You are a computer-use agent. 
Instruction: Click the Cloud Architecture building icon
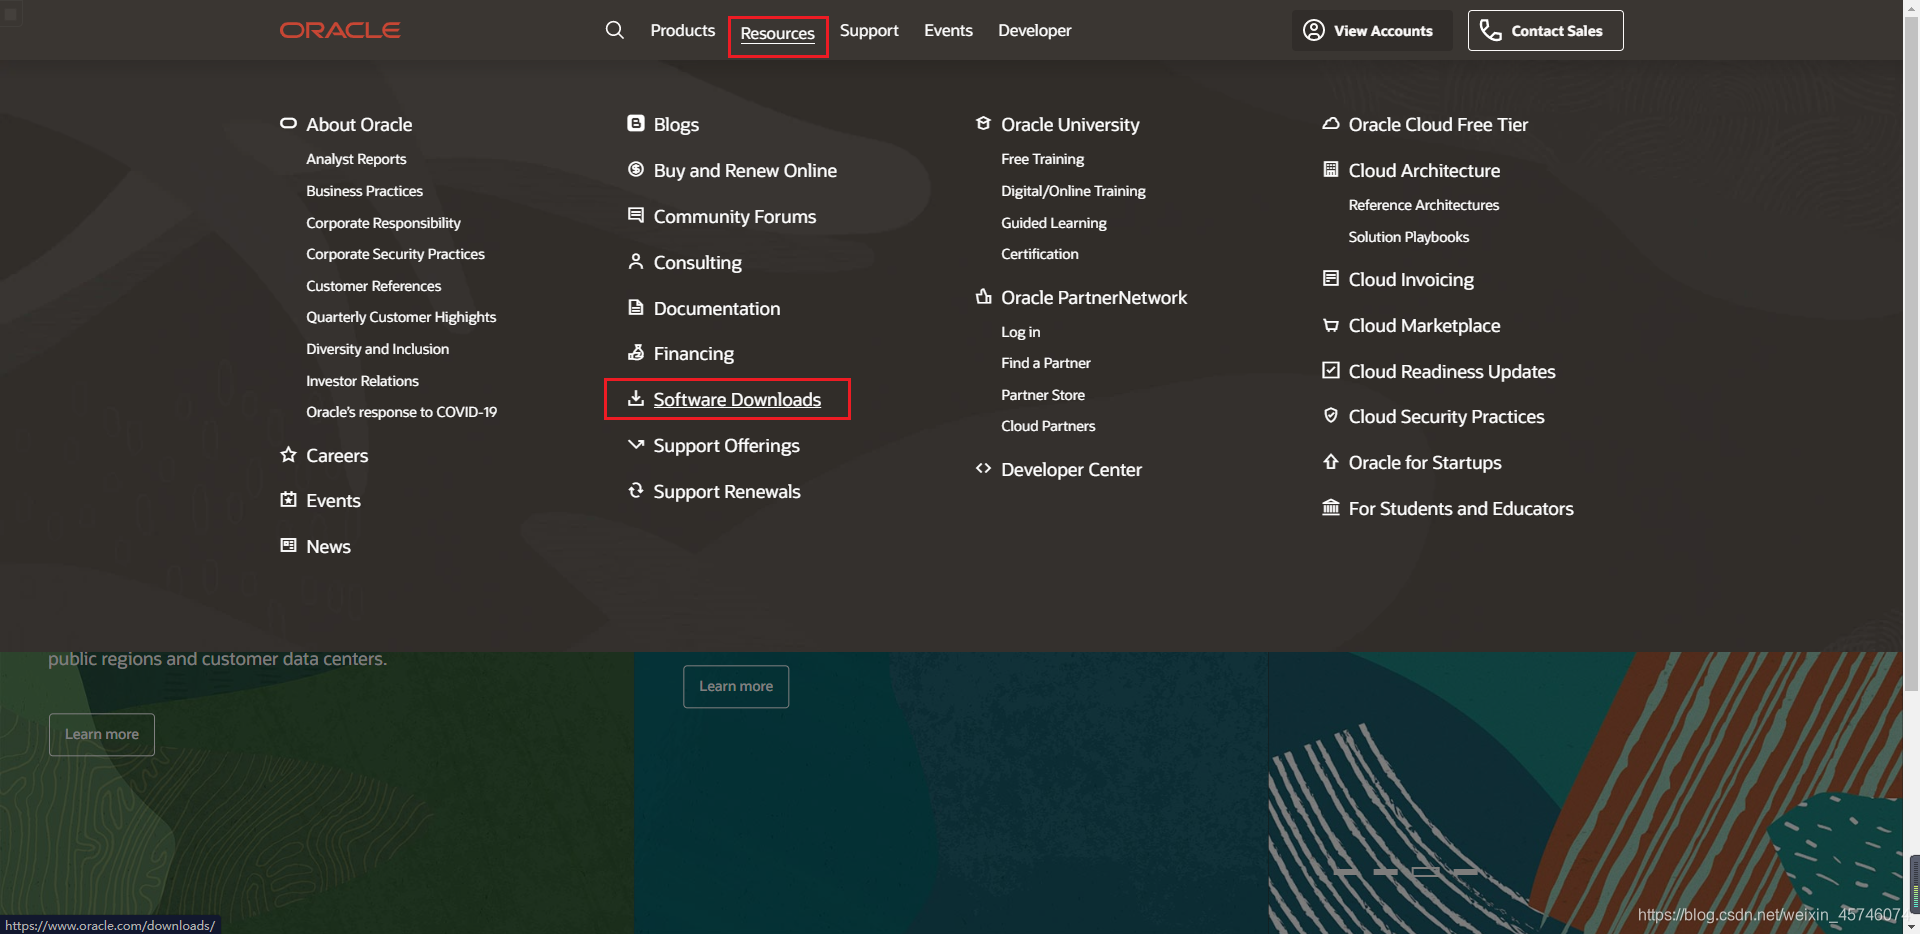point(1331,169)
